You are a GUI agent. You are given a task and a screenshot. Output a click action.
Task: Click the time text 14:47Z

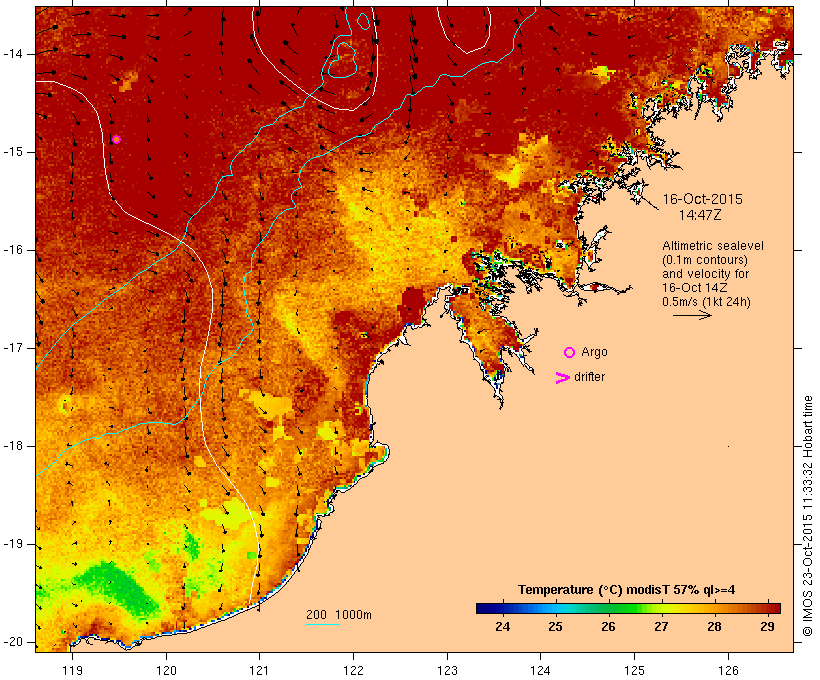pos(700,215)
